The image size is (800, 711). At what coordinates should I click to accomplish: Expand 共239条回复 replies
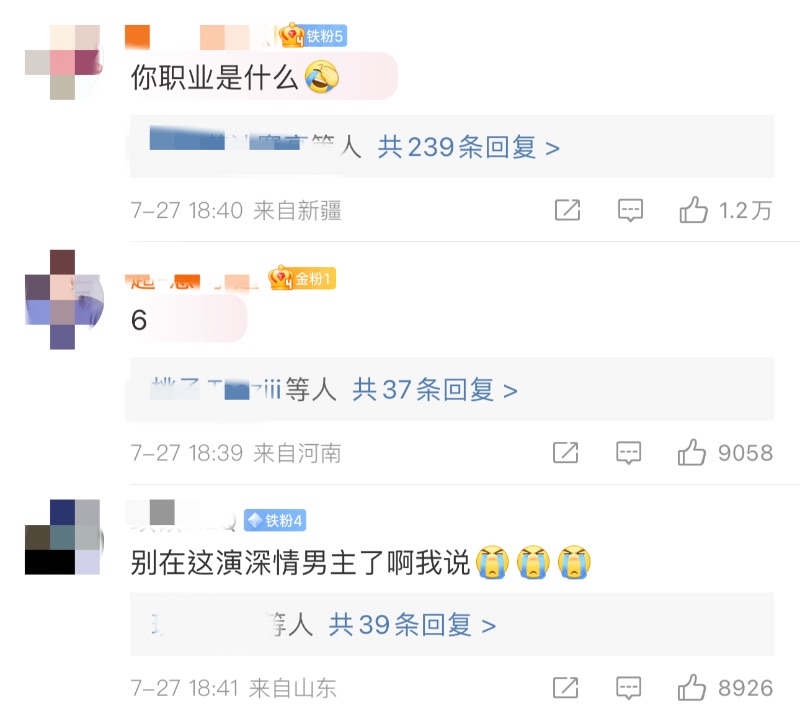tap(468, 147)
